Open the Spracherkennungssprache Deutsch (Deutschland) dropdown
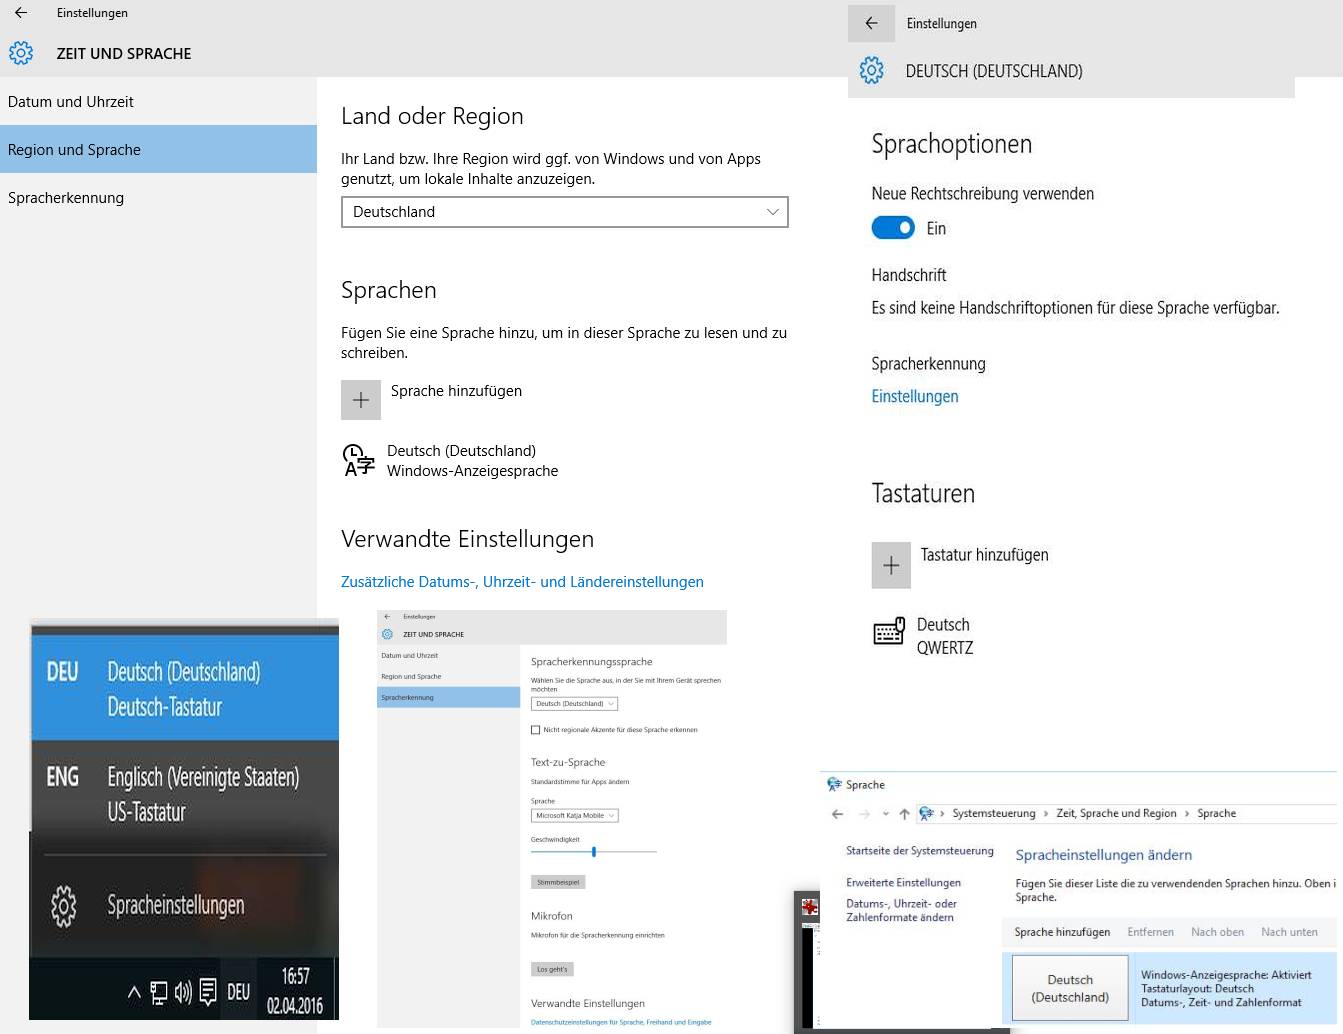Screen dimensions: 1343x1034 pyautogui.click(x=574, y=704)
